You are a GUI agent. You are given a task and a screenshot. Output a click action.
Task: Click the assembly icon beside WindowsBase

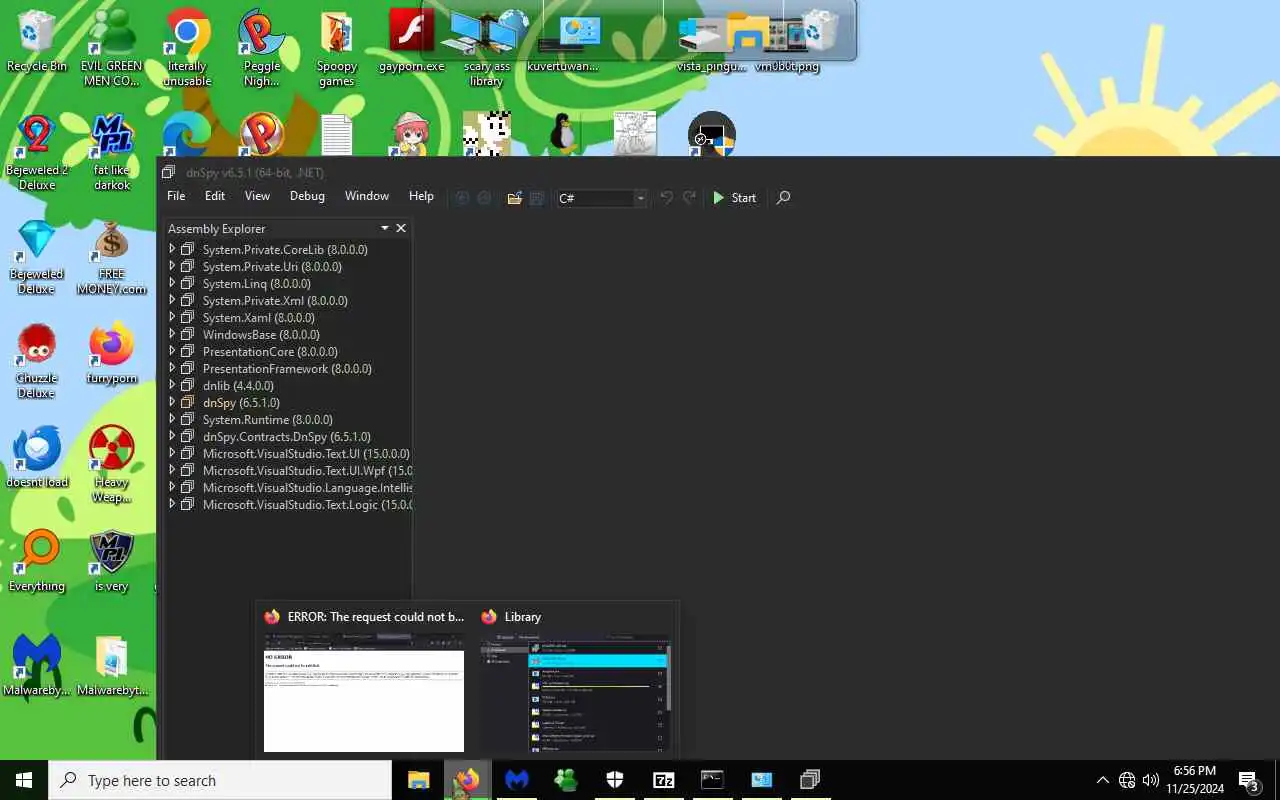tap(187, 334)
